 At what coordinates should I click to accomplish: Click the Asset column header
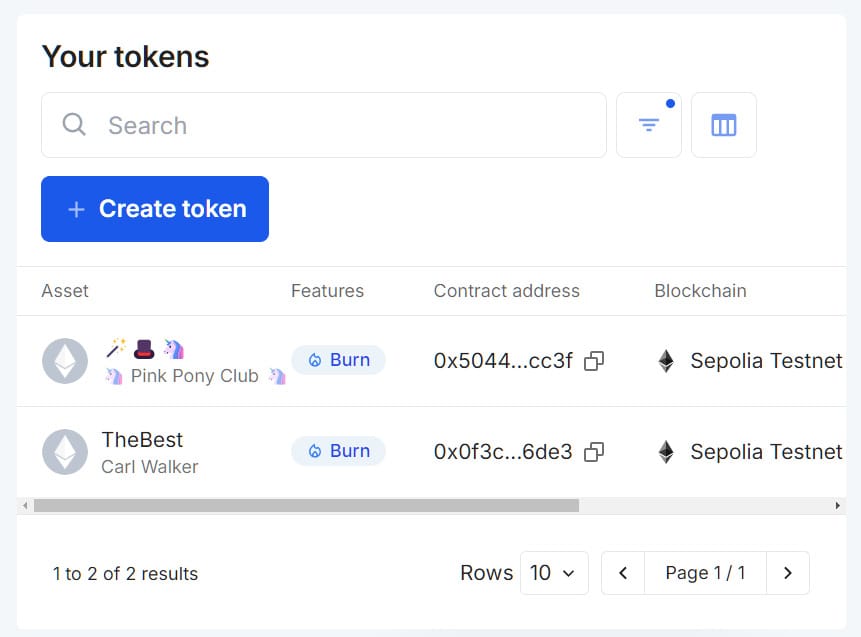[x=64, y=291]
